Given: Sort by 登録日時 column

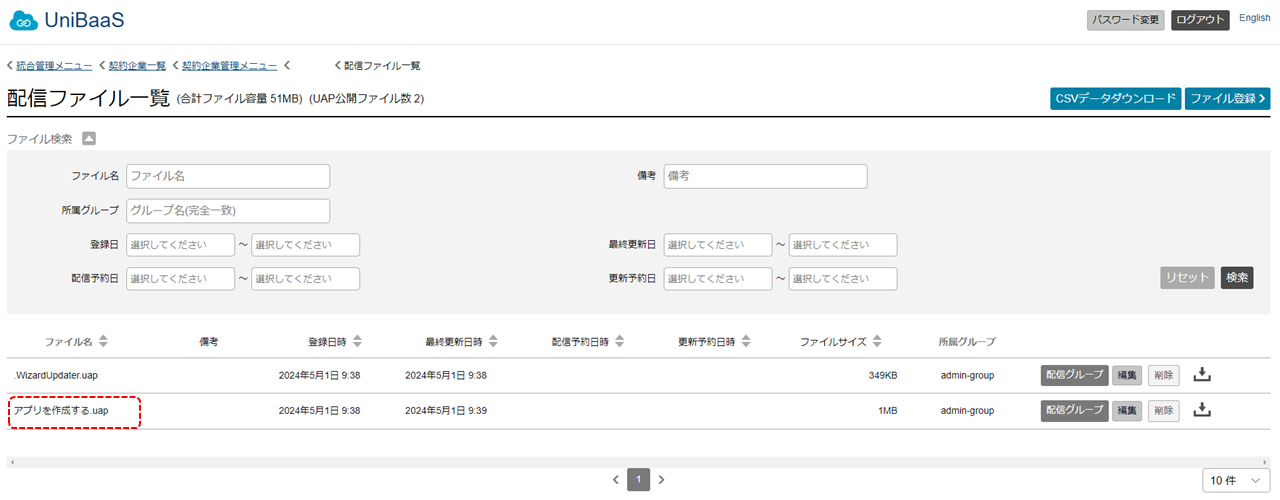Looking at the screenshot, I should pyautogui.click(x=358, y=342).
